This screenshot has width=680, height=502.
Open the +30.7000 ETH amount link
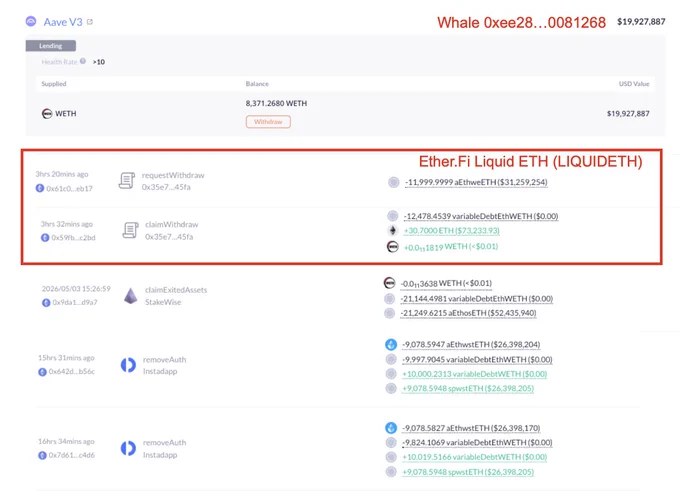tap(451, 231)
